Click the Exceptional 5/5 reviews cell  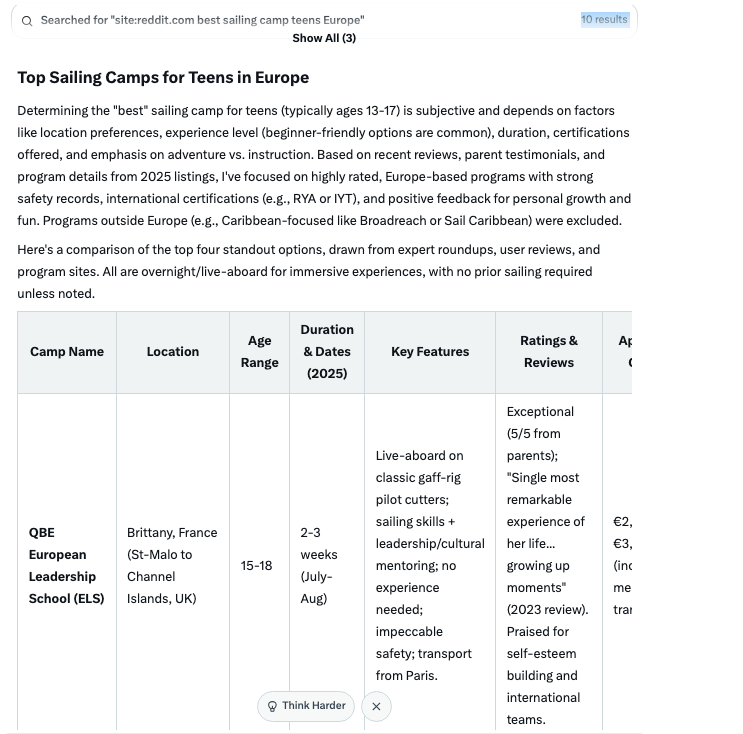[549, 566]
